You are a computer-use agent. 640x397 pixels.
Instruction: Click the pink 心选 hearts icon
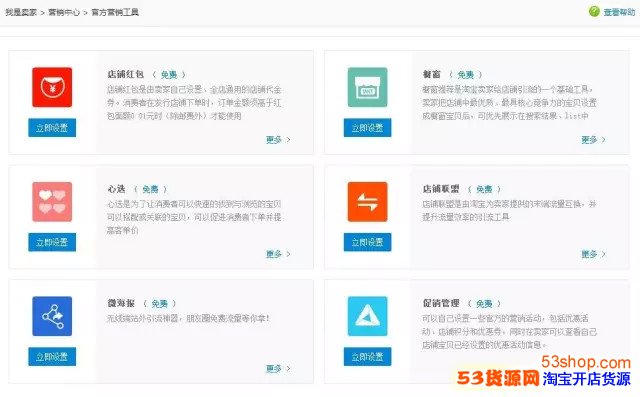[52, 202]
